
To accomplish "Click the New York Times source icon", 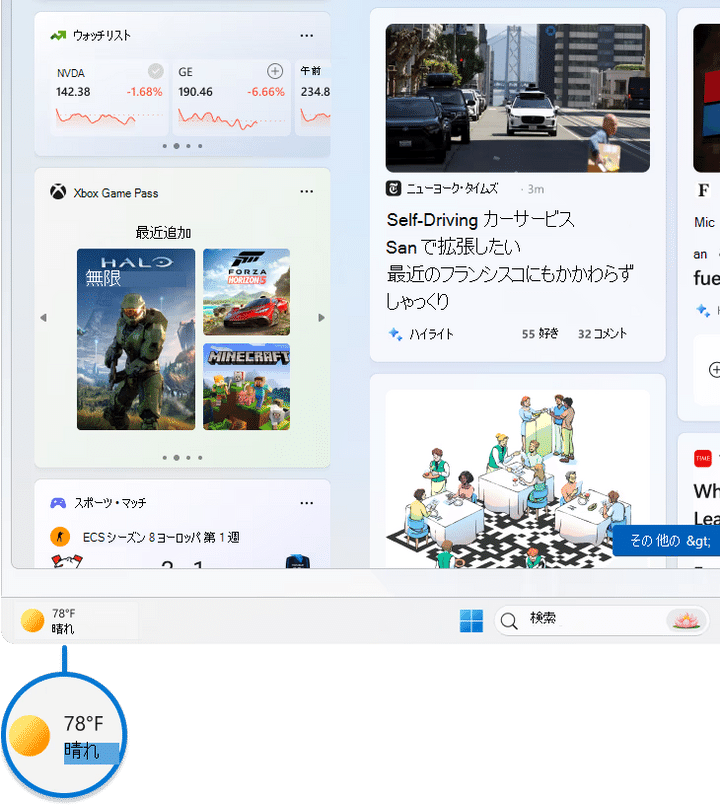I will coord(393,189).
